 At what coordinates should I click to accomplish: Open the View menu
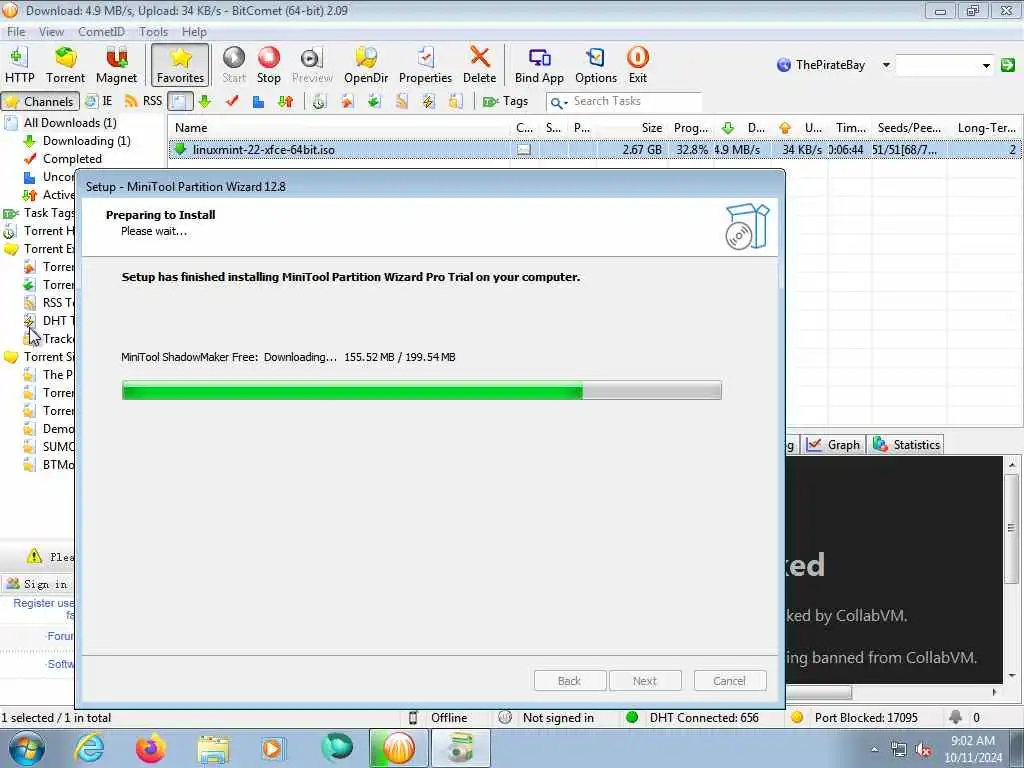(x=51, y=31)
